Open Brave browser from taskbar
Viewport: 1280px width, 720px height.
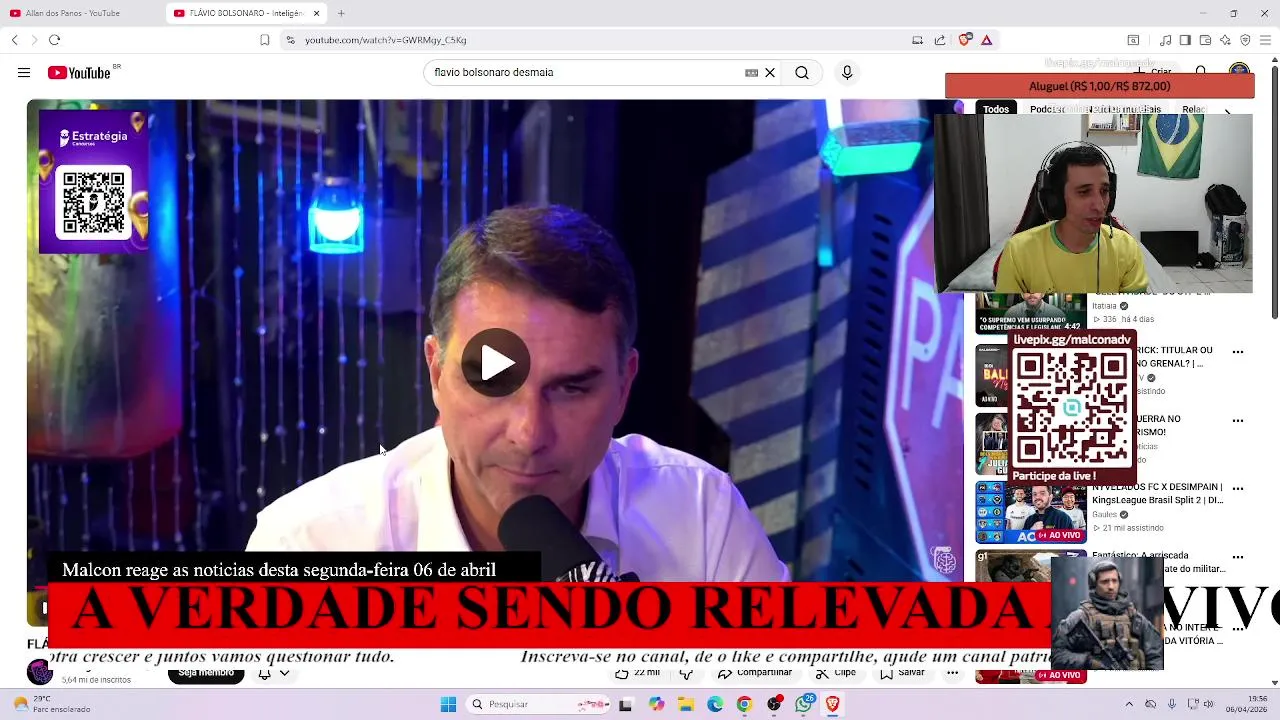[x=833, y=704]
